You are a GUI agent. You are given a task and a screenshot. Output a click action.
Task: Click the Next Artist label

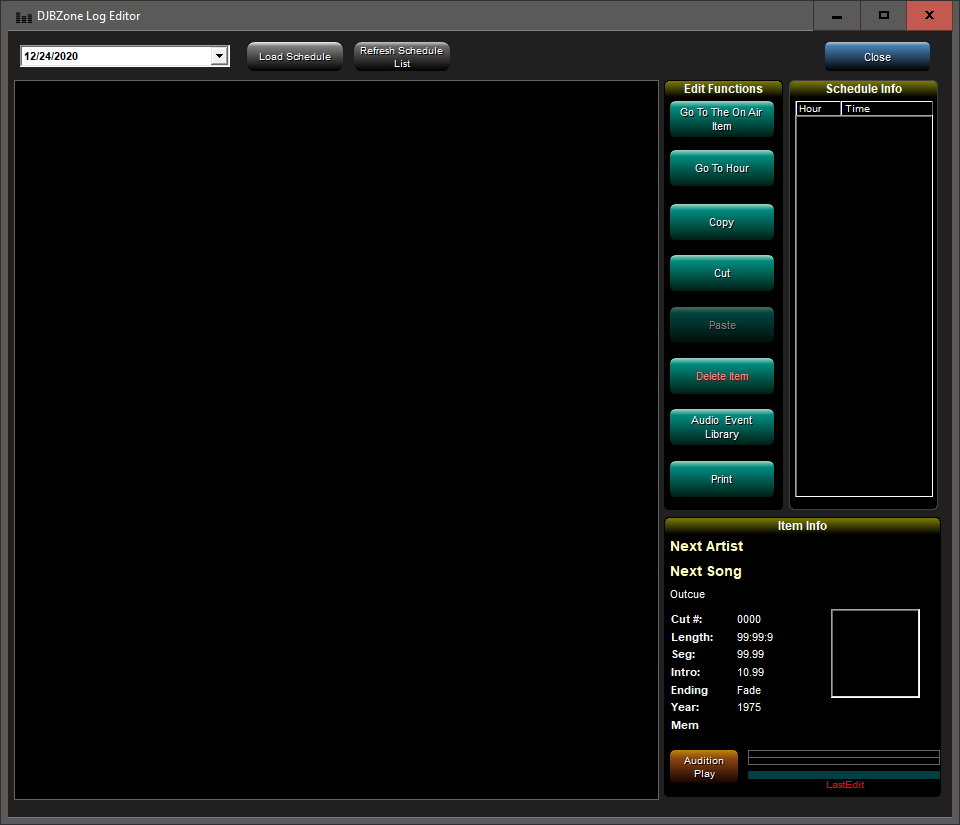pyautogui.click(x=707, y=546)
